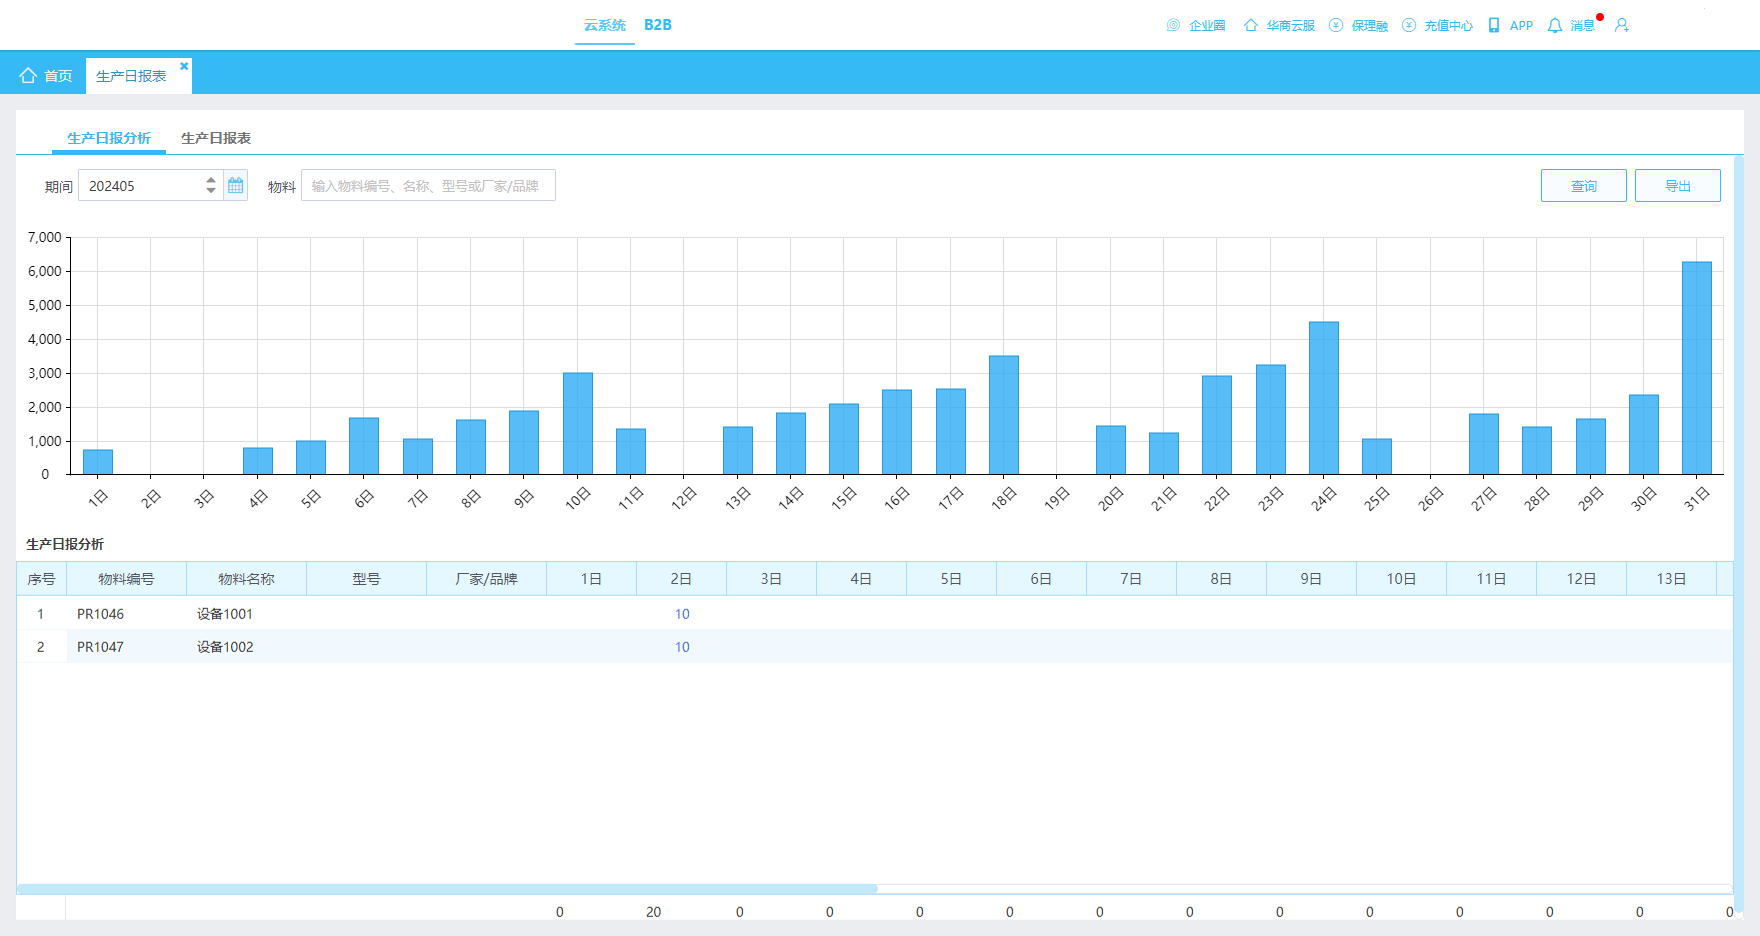1760x936 pixels.
Task: Select the 生产日报表 sub-tab
Action: [216, 138]
